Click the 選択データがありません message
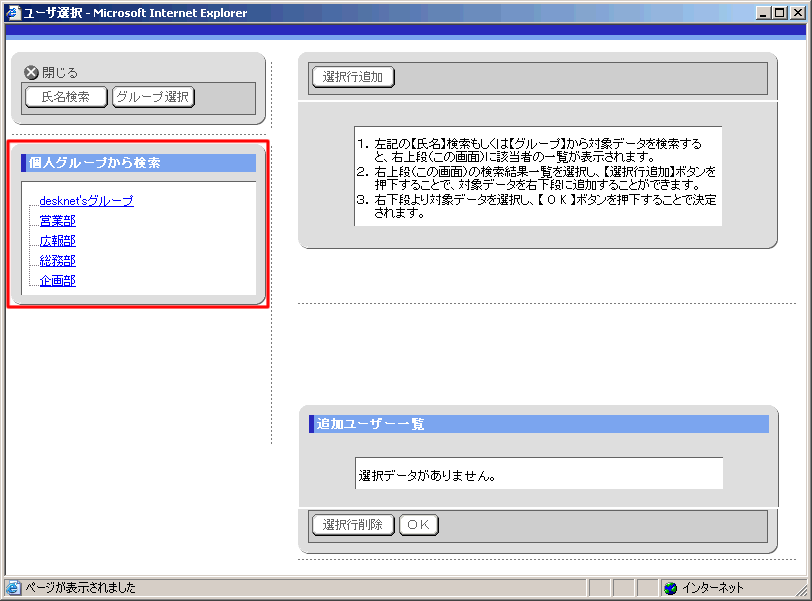 (427, 476)
